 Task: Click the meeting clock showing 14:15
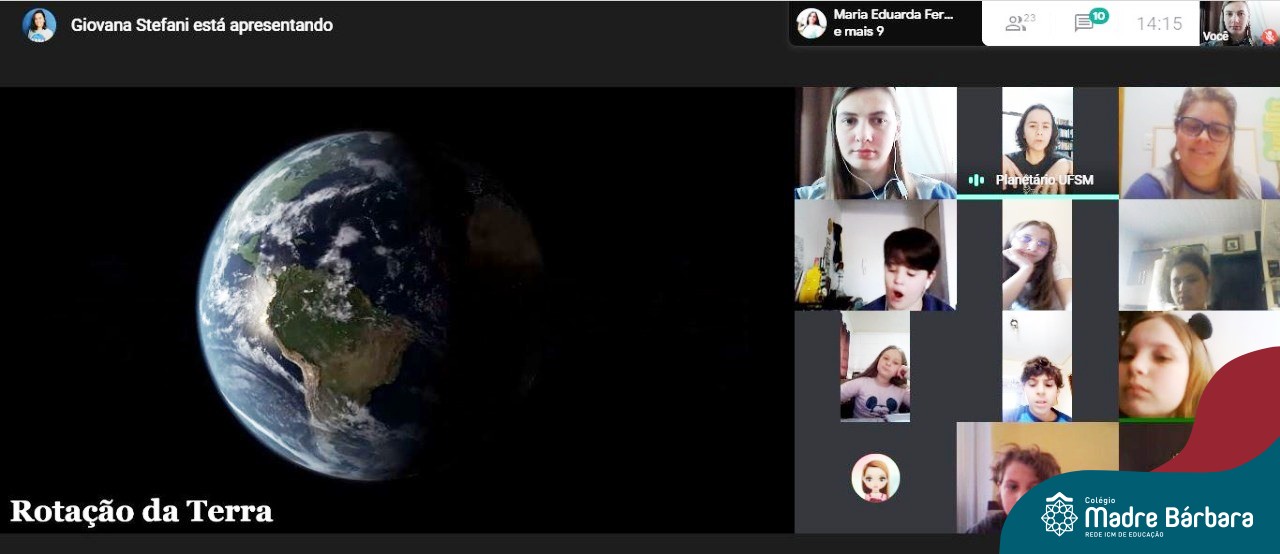point(1158,23)
